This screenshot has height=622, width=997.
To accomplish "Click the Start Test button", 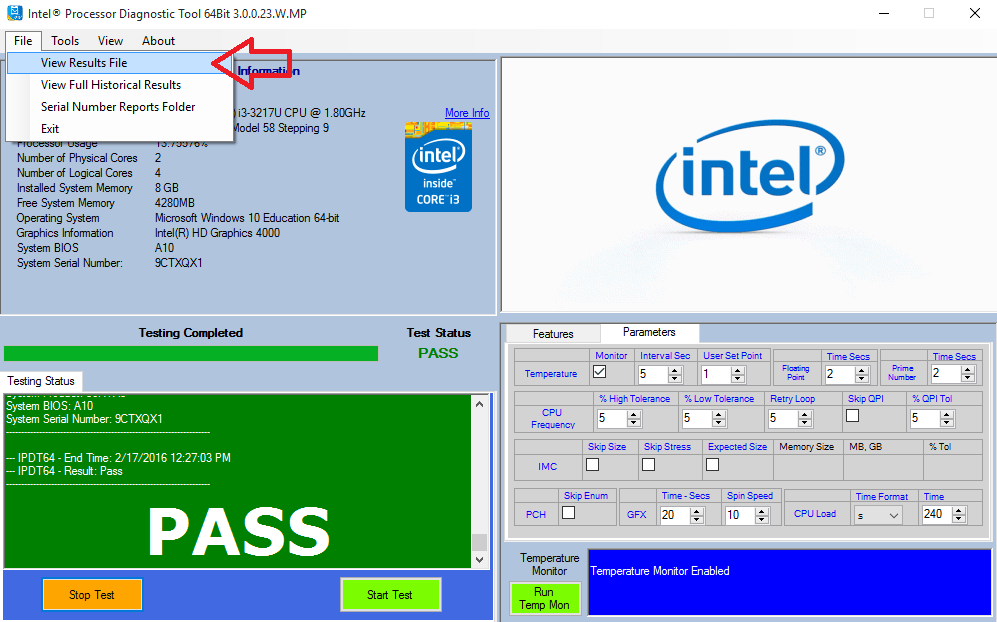I will point(390,595).
